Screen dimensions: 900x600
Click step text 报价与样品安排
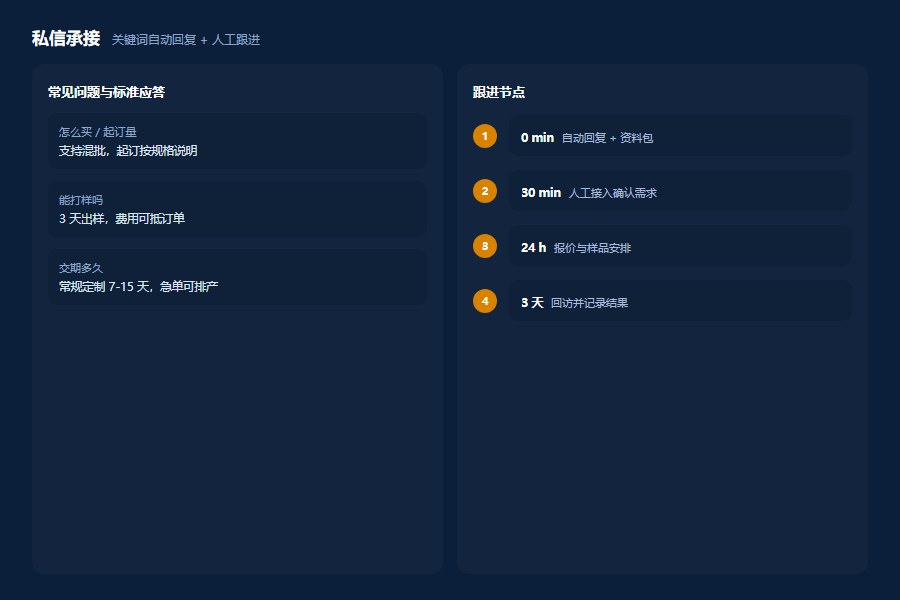click(592, 248)
